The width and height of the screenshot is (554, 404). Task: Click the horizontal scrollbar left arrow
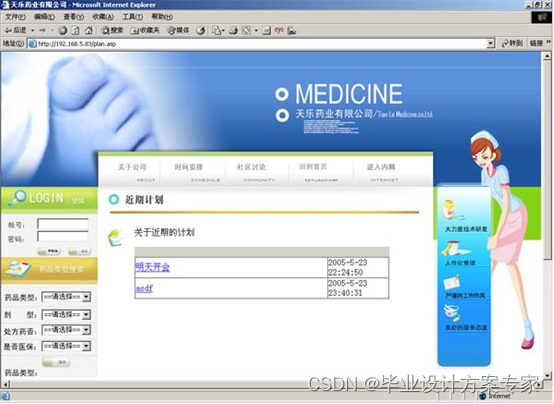[6, 384]
